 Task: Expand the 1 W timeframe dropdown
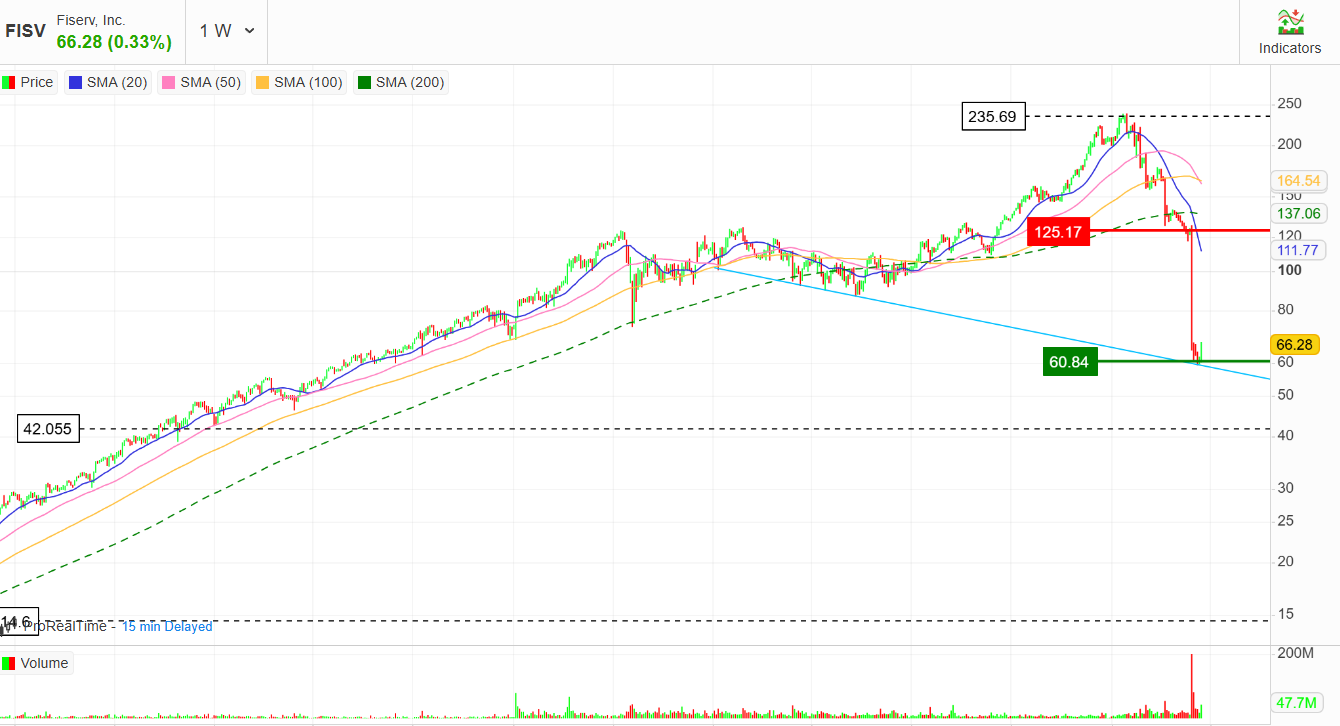coord(227,31)
